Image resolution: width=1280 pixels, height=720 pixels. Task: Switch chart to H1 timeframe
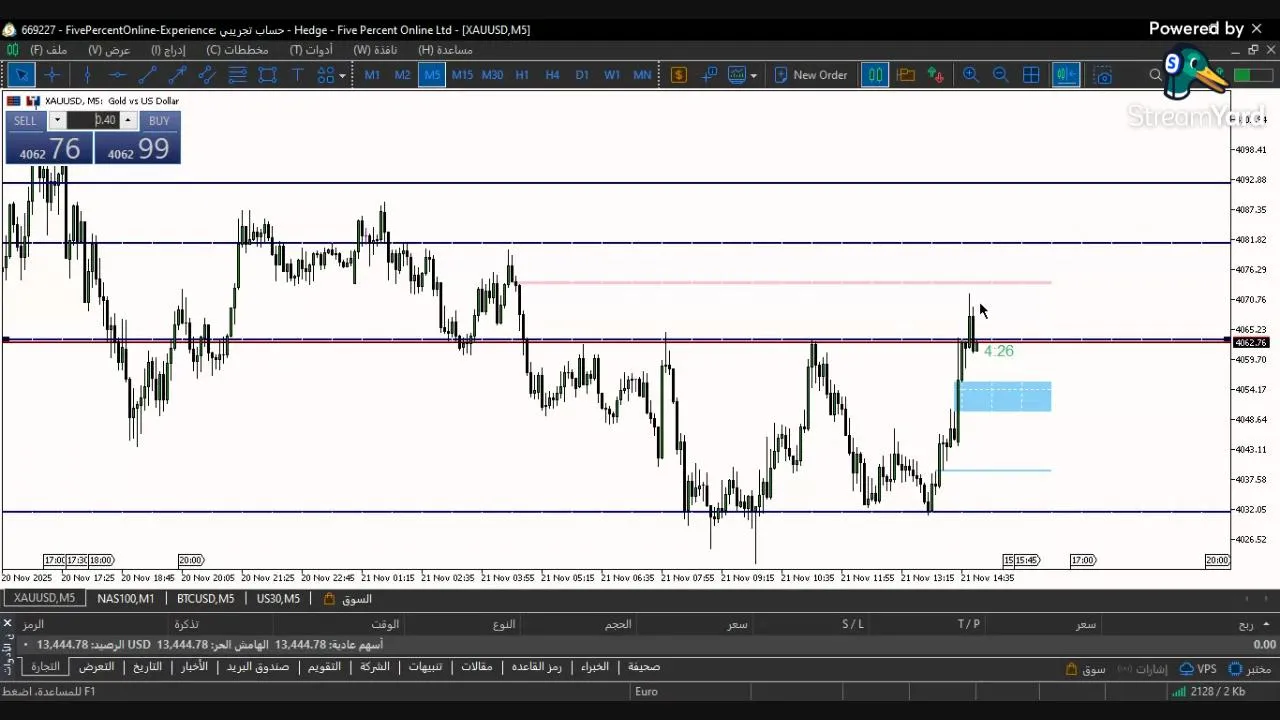click(x=522, y=75)
